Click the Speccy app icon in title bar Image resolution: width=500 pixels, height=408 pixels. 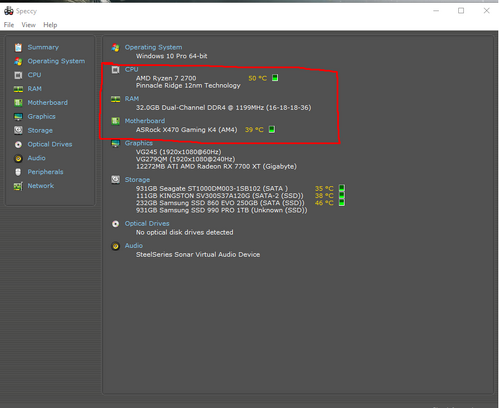coord(9,11)
